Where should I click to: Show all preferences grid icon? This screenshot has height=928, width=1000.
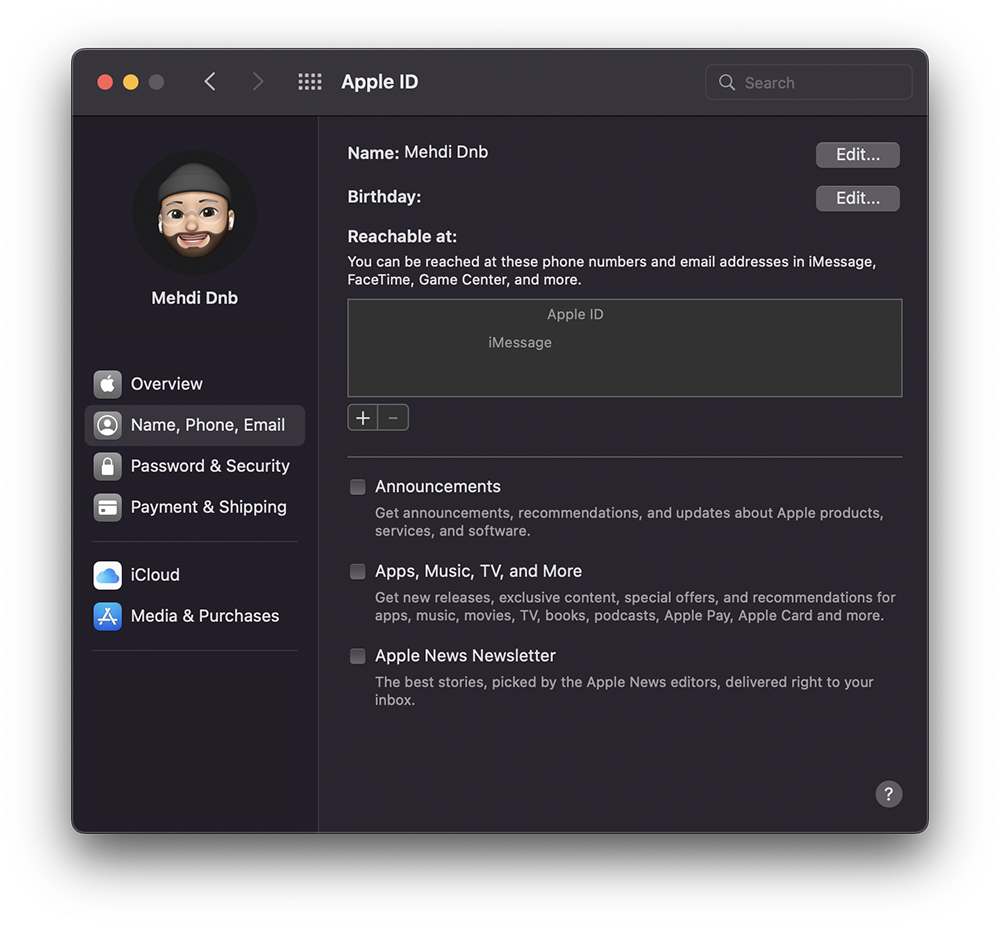pyautogui.click(x=310, y=82)
